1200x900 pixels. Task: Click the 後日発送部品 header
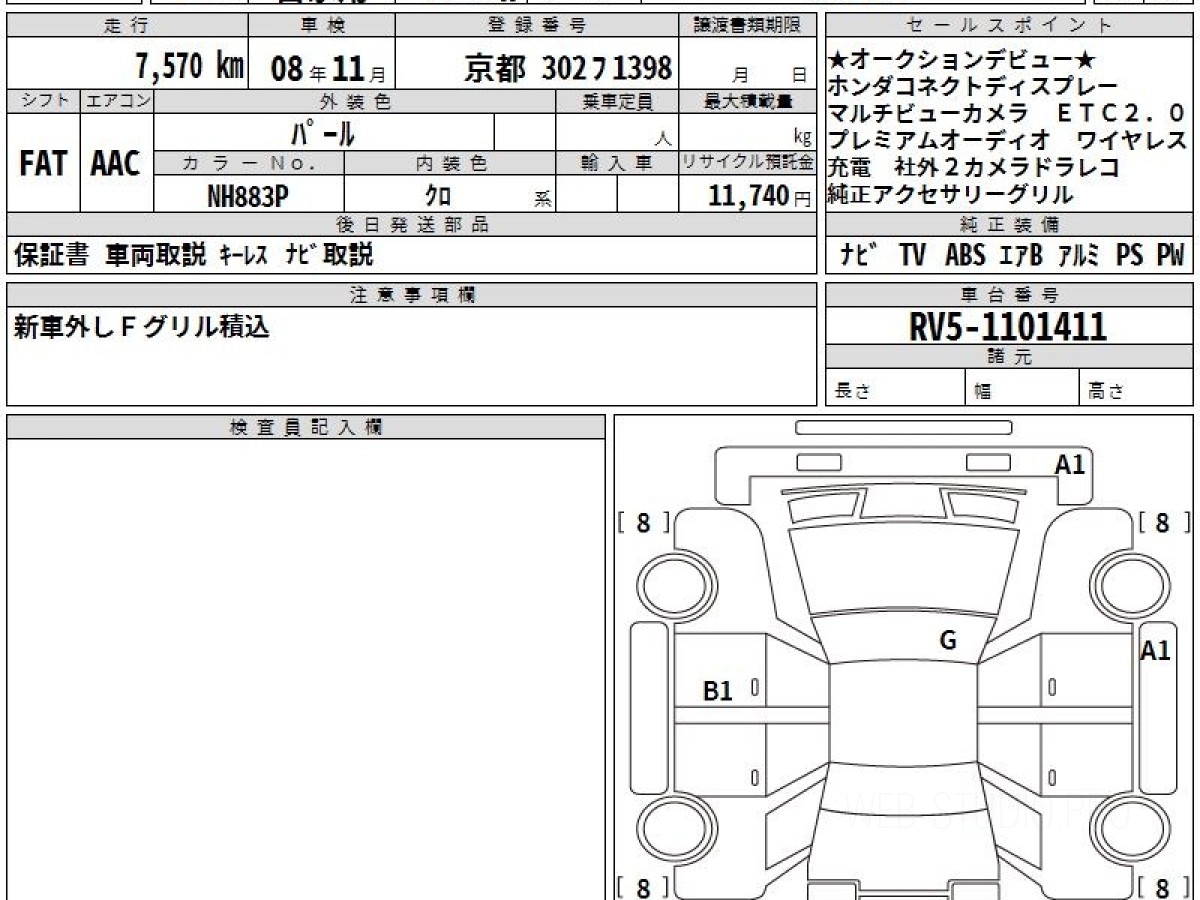point(412,225)
